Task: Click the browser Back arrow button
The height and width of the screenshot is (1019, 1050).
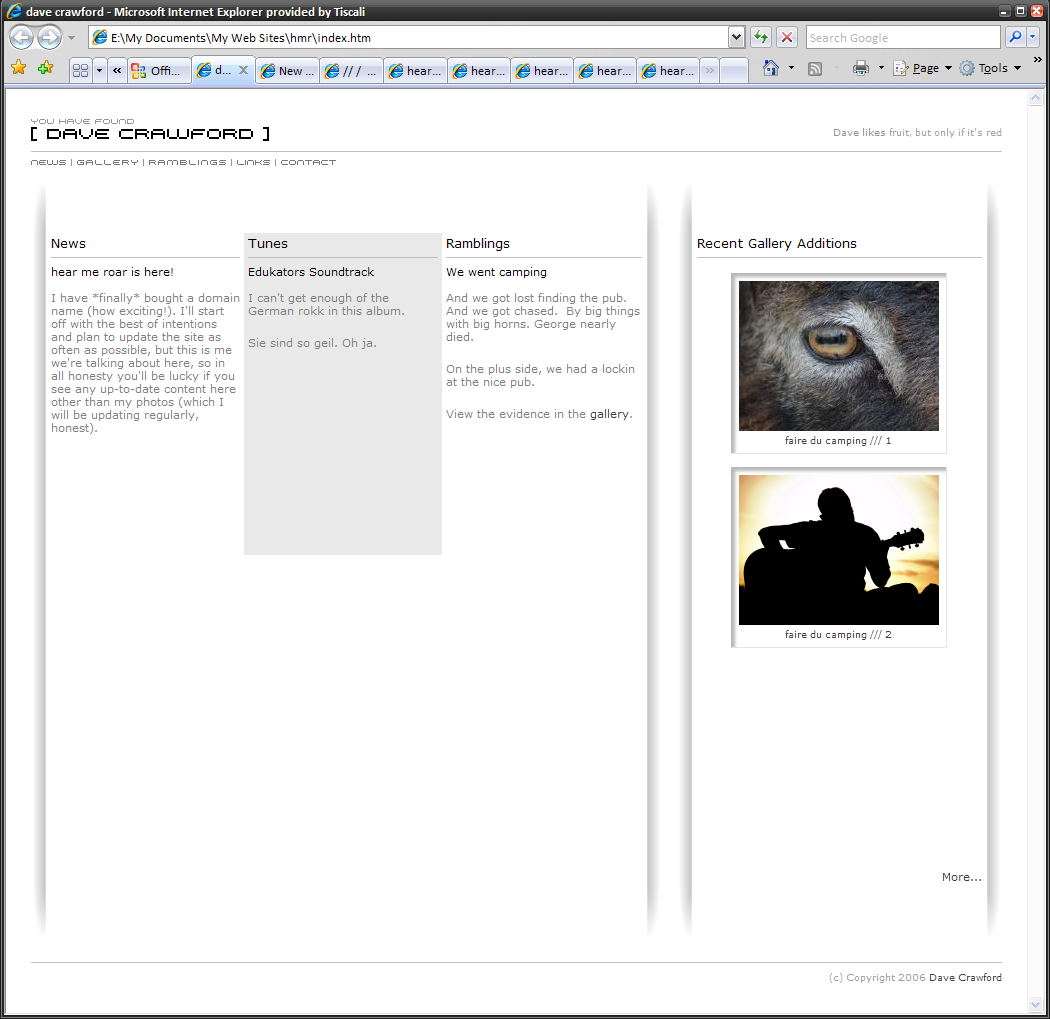Action: [22, 37]
